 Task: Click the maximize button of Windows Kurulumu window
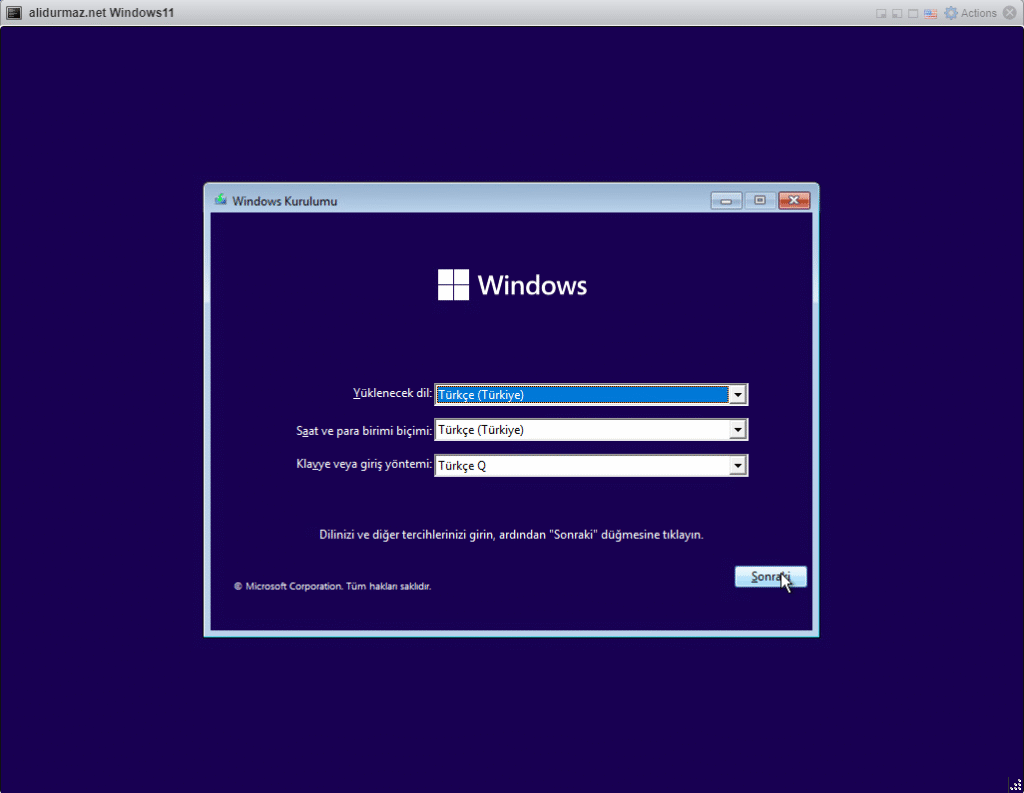coord(759,200)
